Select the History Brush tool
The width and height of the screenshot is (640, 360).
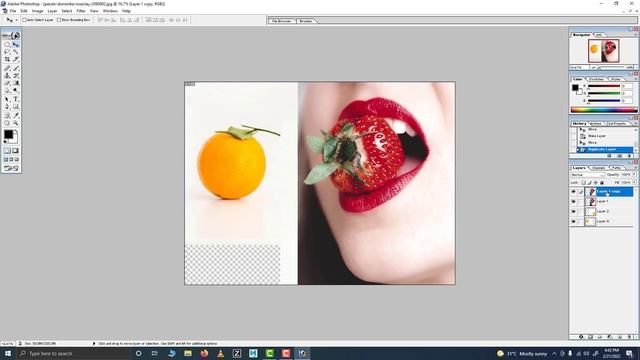tap(16, 76)
